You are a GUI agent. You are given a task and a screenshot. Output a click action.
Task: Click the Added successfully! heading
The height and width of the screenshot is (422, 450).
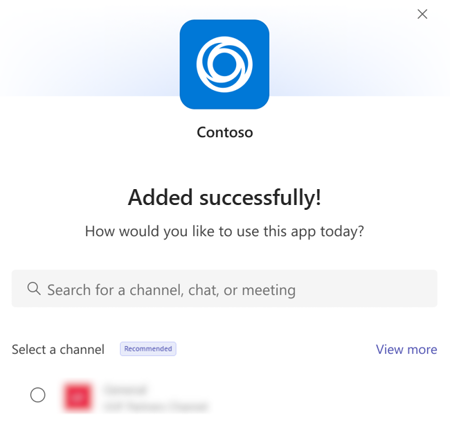224,197
